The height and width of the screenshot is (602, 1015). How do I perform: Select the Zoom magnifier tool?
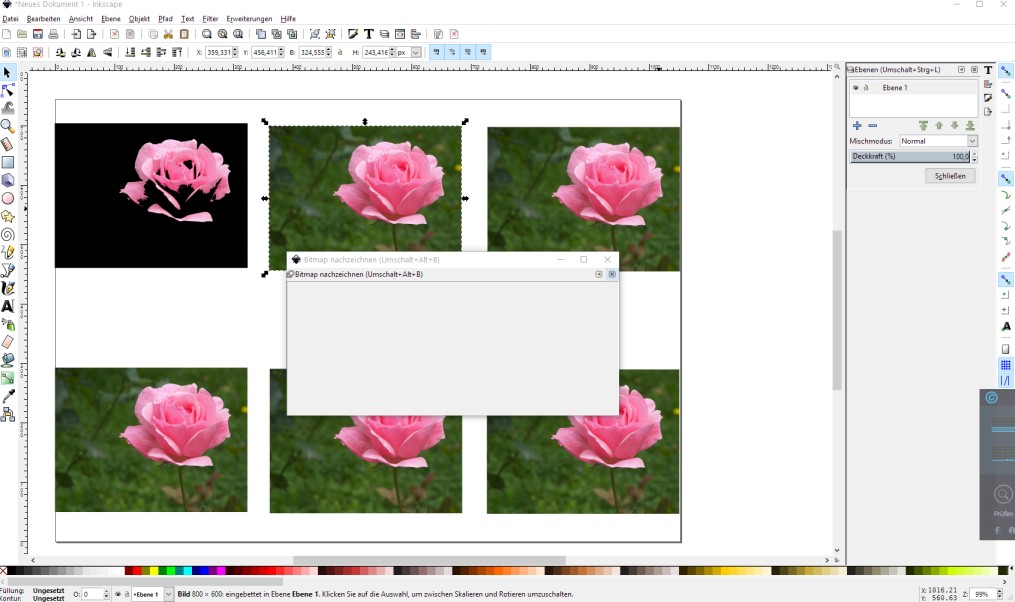point(8,126)
